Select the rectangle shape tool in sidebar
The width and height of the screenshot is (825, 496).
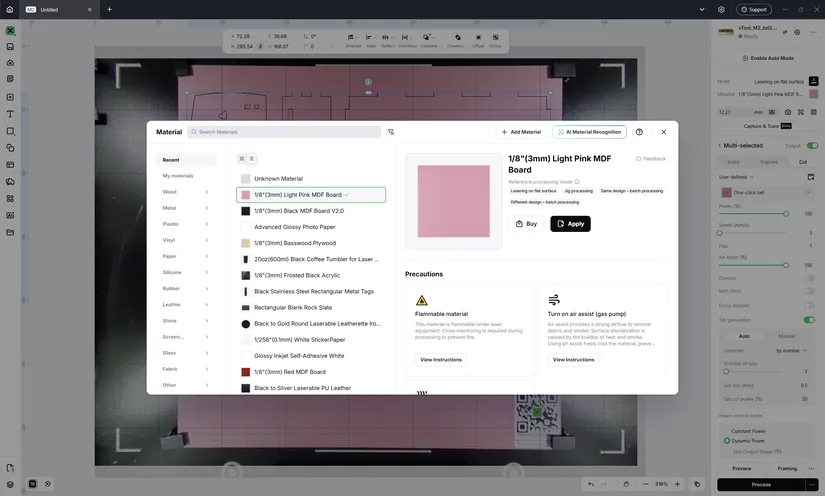pos(10,131)
